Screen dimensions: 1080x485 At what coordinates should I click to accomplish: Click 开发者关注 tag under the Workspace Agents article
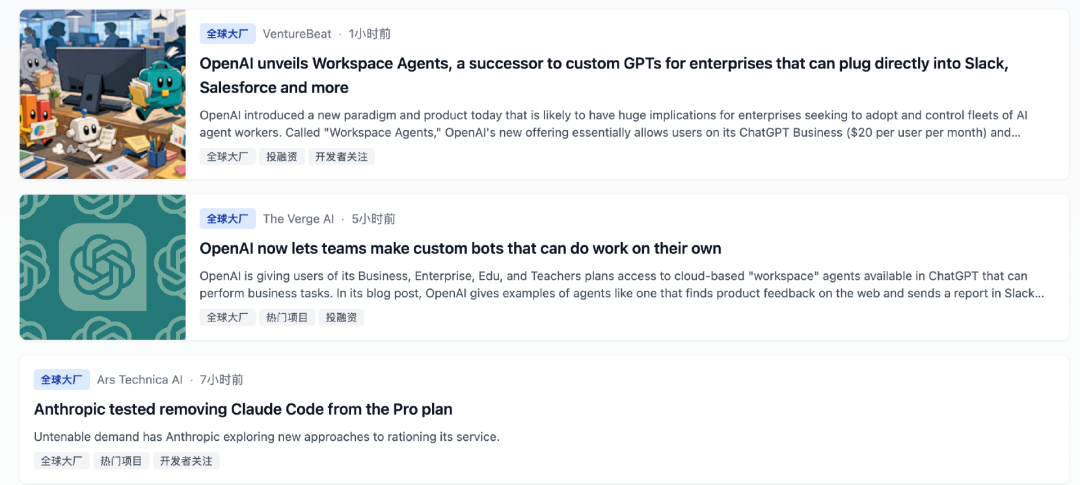click(341, 157)
